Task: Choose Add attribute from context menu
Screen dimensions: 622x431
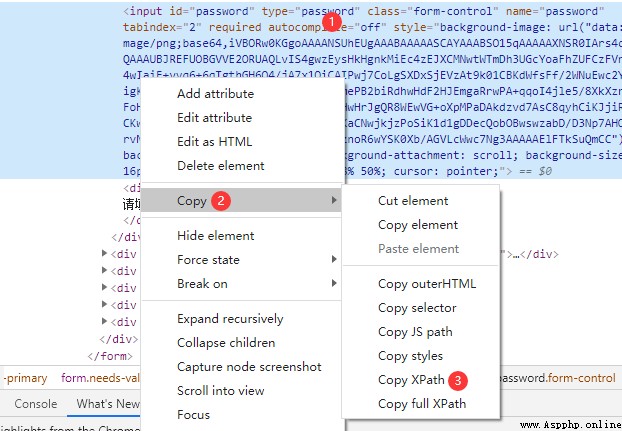Action: pyautogui.click(x=215, y=94)
